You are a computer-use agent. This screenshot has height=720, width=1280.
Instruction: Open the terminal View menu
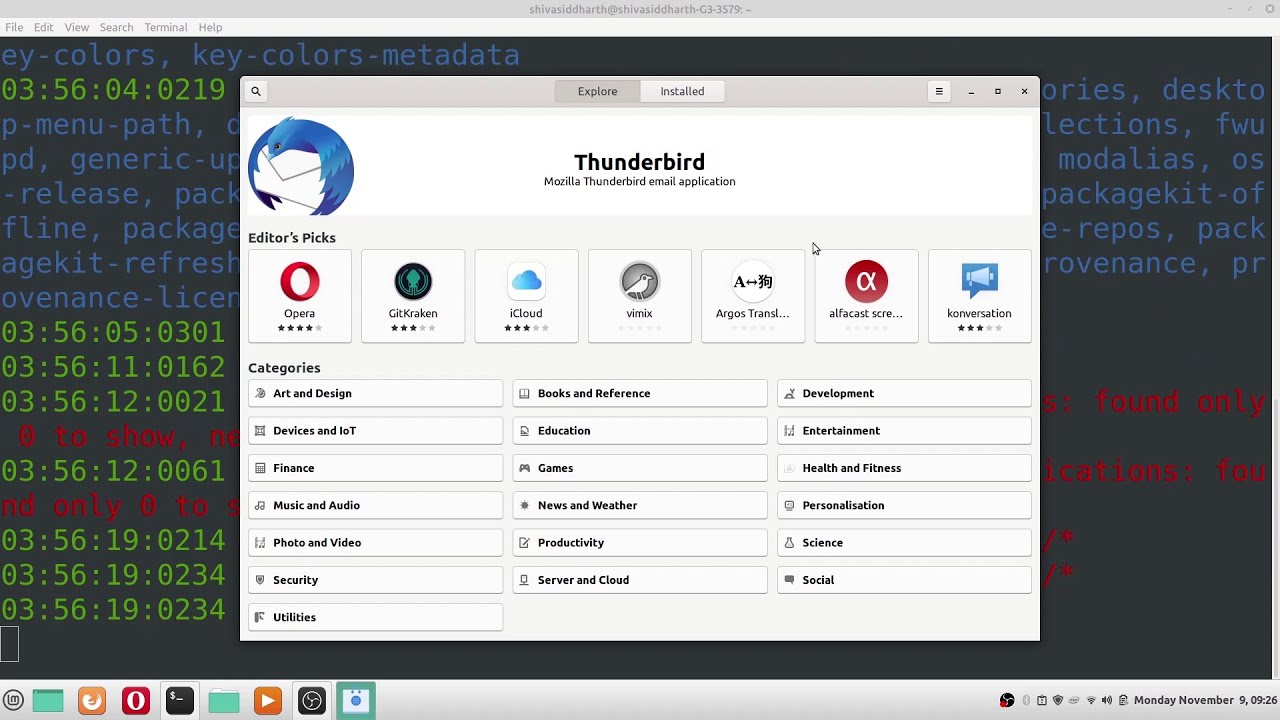77,27
